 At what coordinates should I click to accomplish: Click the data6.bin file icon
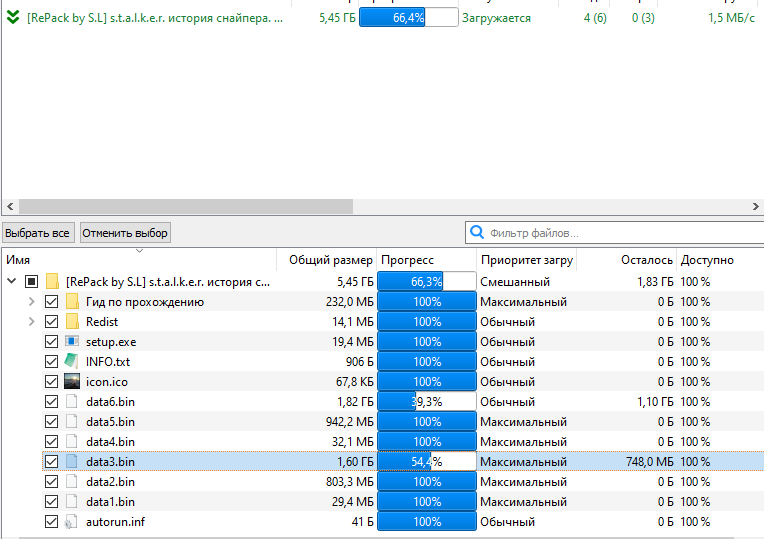[x=72, y=402]
